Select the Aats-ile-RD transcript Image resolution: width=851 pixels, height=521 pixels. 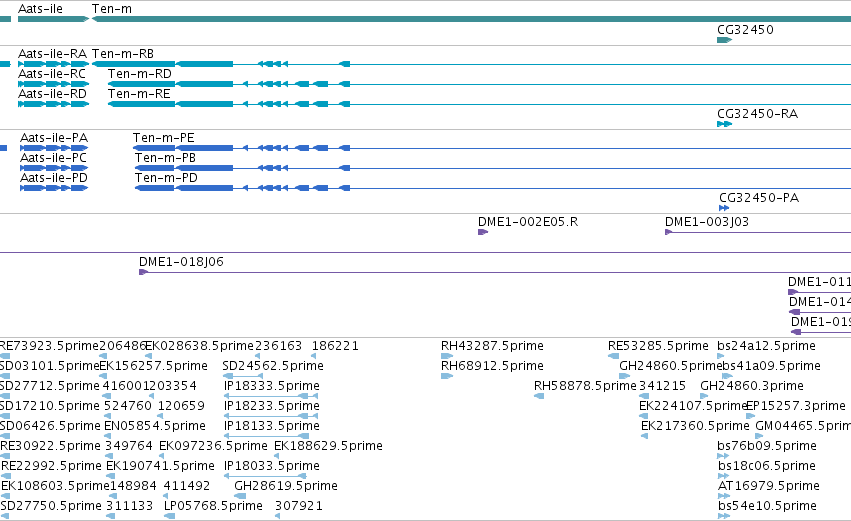click(53, 104)
